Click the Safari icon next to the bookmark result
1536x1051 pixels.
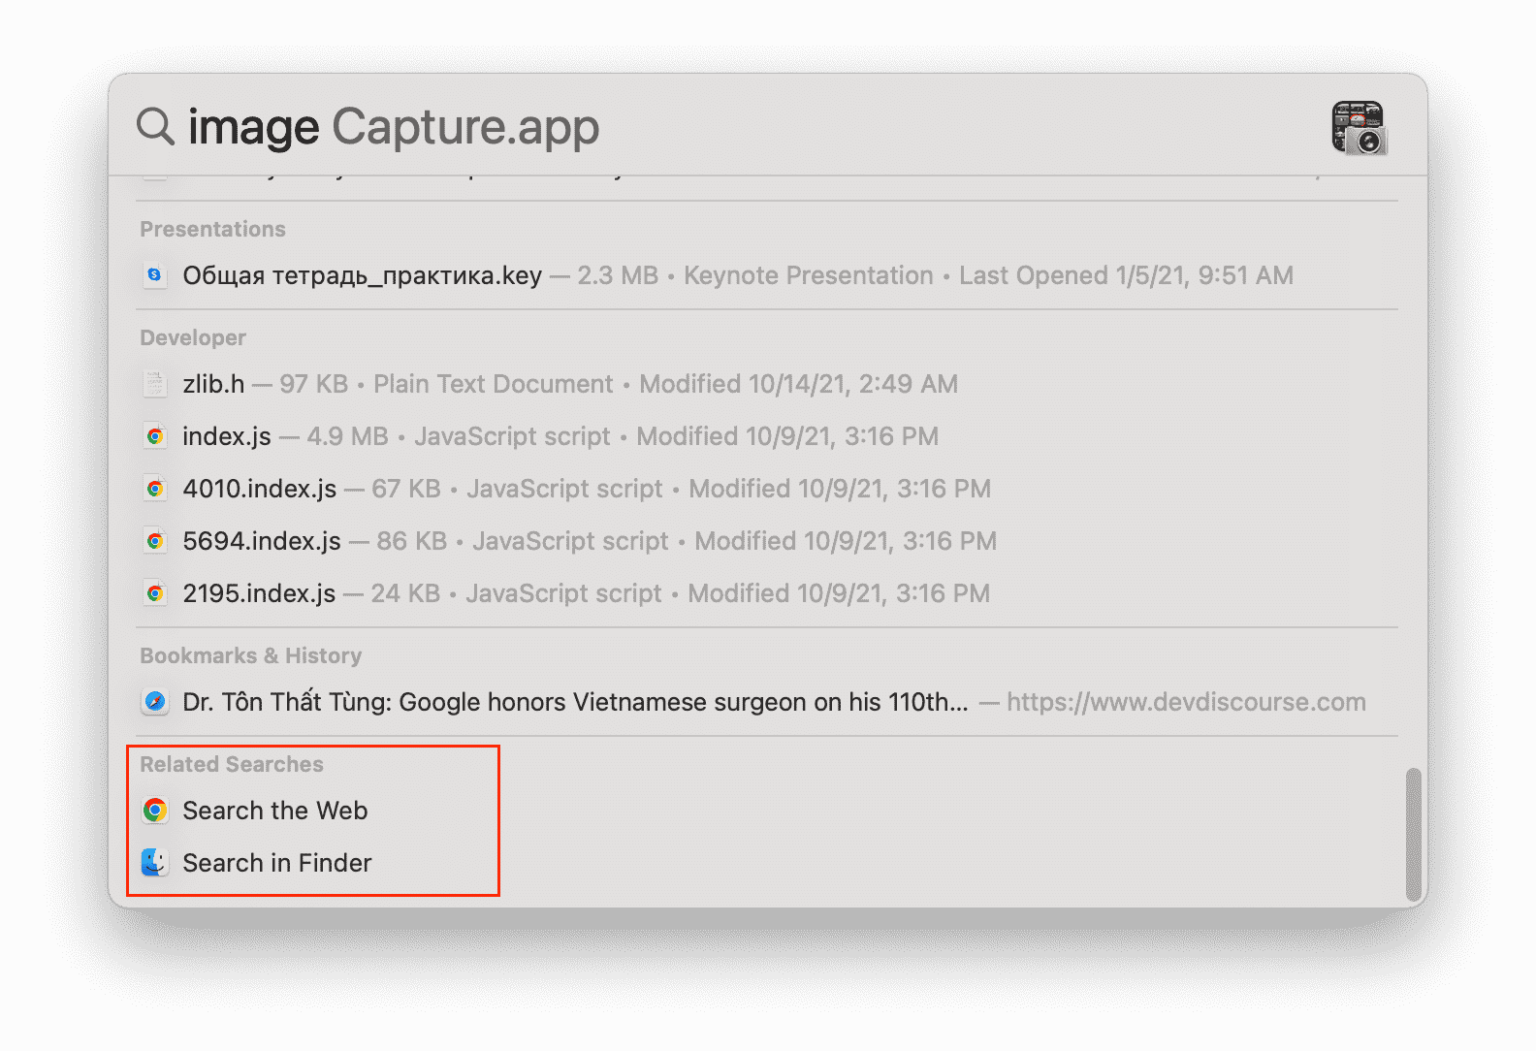tap(155, 701)
